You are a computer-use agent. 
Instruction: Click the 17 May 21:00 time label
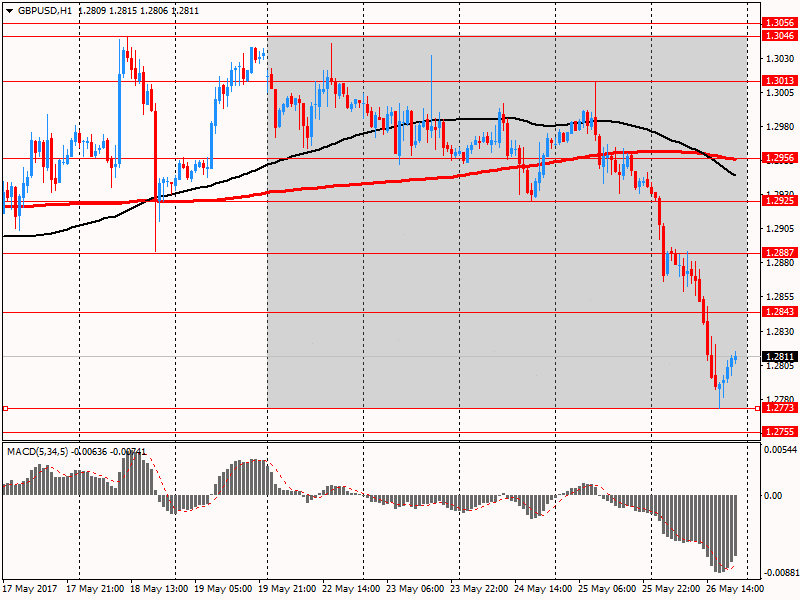point(95,588)
